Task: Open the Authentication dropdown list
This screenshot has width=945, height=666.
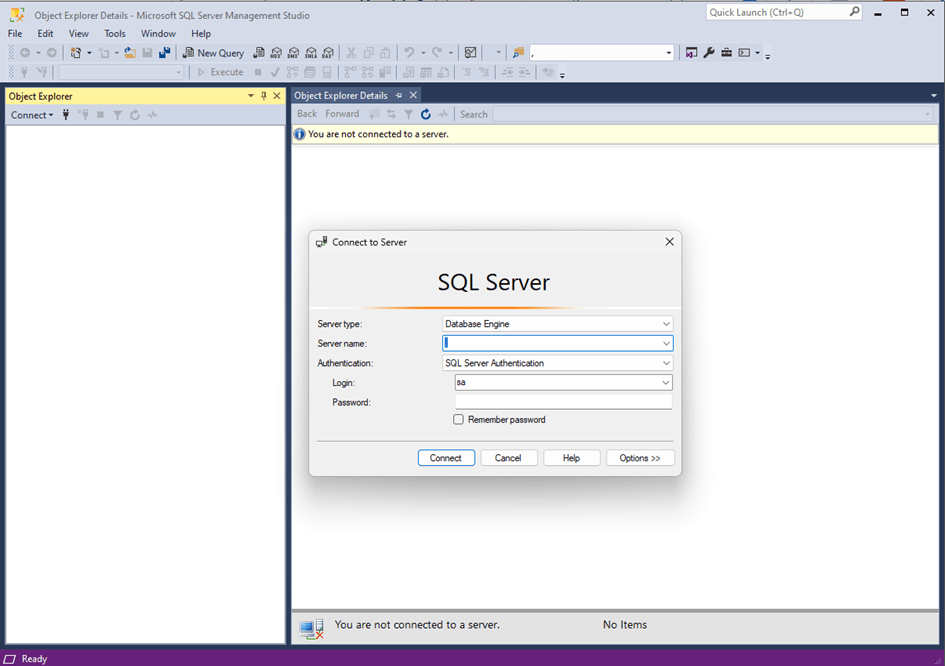Action: click(666, 363)
